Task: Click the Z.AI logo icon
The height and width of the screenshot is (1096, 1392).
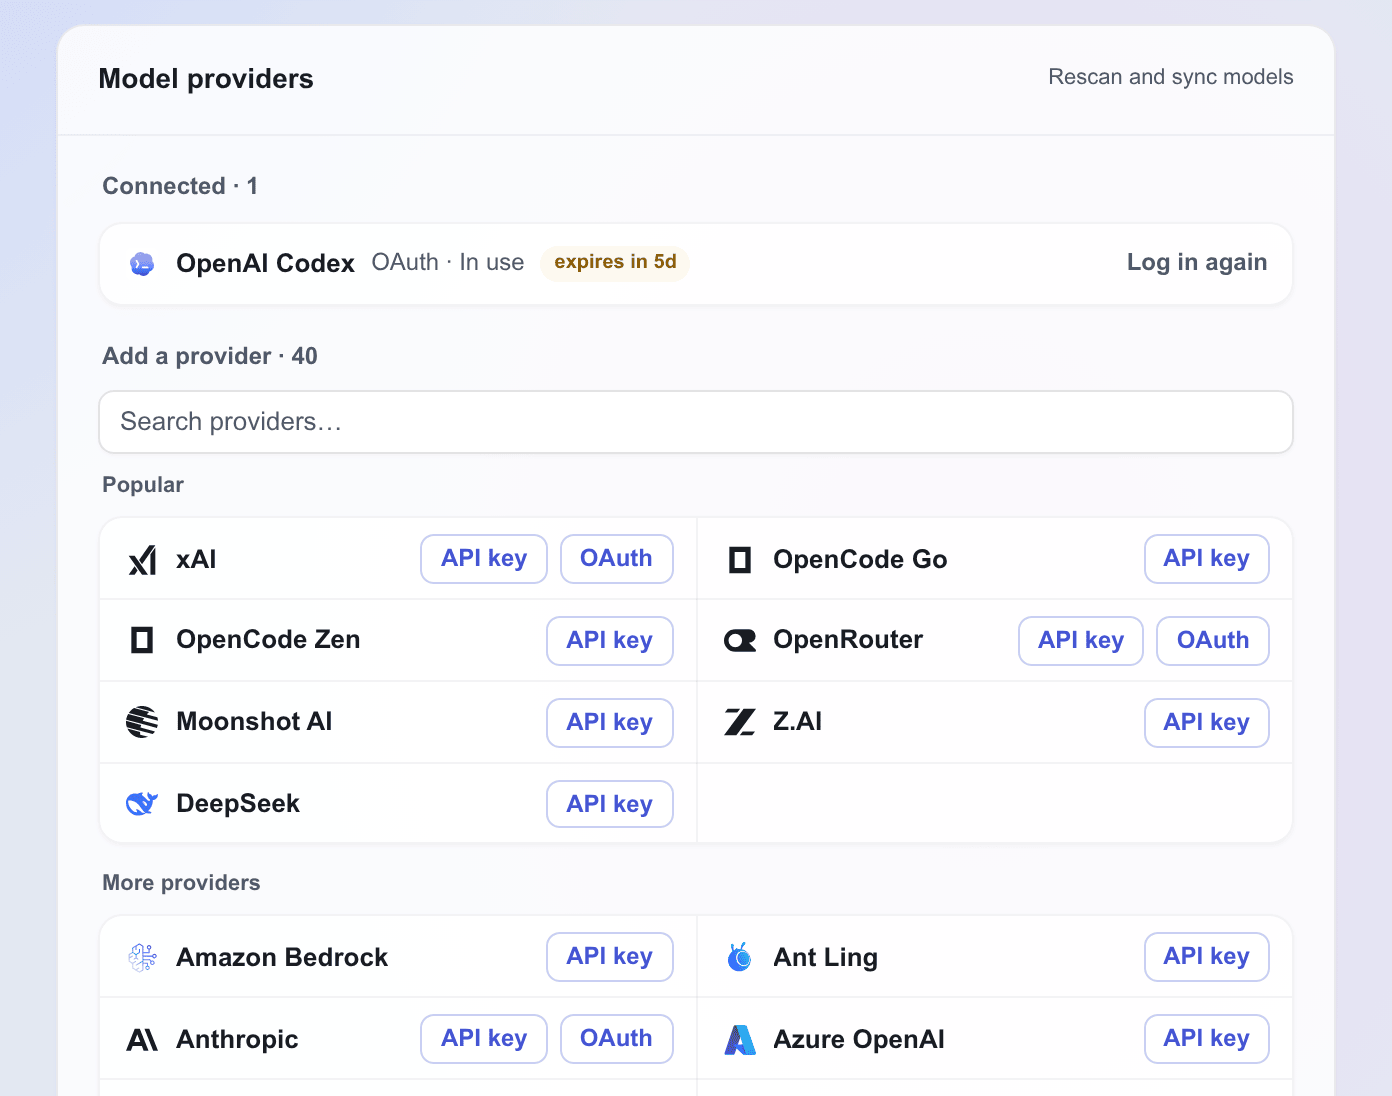Action: [x=740, y=722]
